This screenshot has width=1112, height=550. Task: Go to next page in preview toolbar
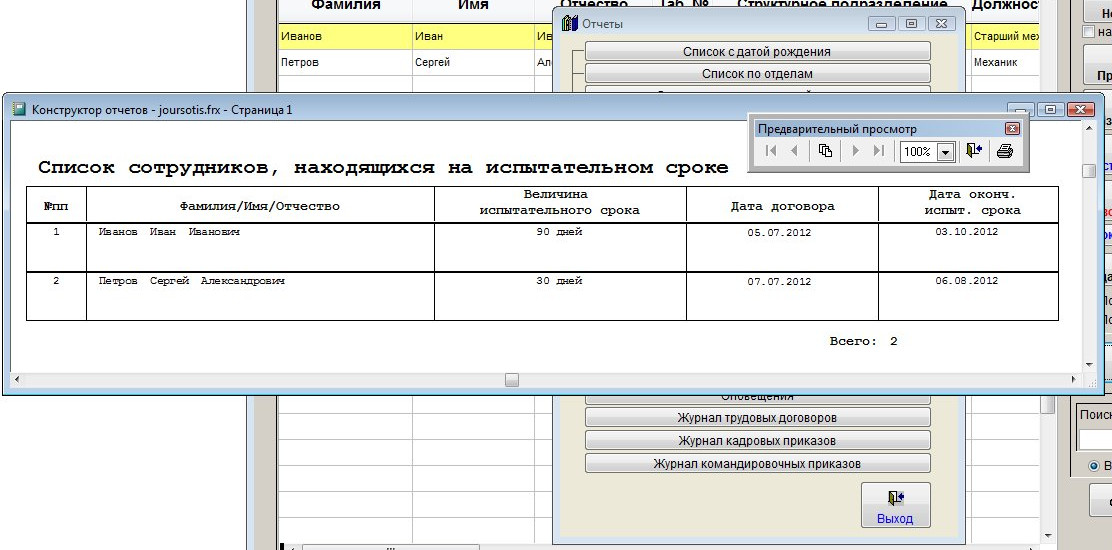coord(856,151)
